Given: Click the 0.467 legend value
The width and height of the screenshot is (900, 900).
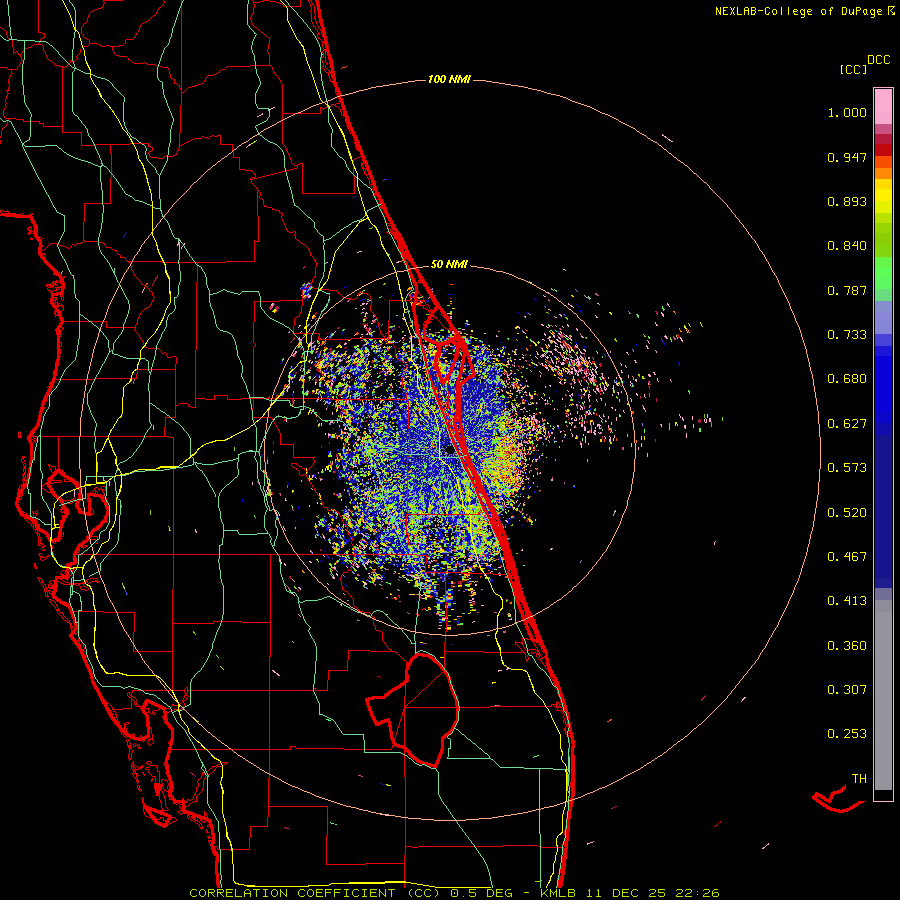Looking at the screenshot, I should tap(847, 557).
